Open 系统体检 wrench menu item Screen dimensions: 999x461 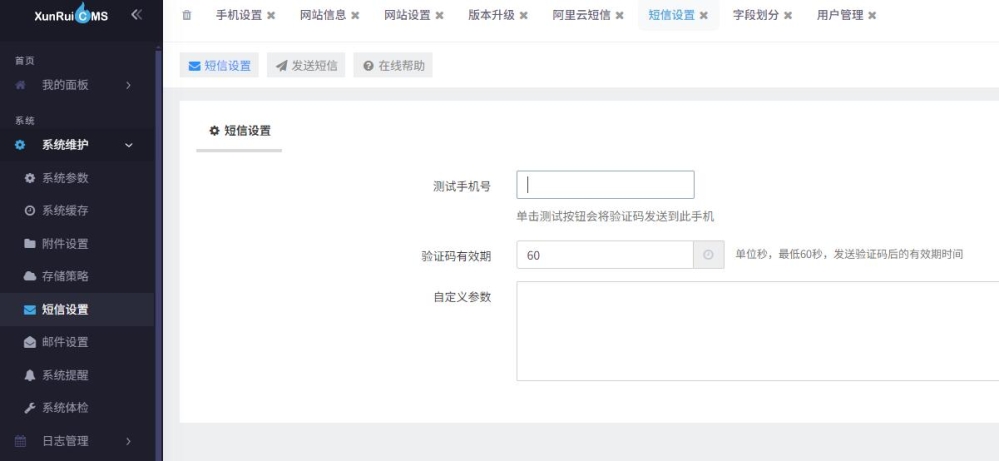click(64, 408)
